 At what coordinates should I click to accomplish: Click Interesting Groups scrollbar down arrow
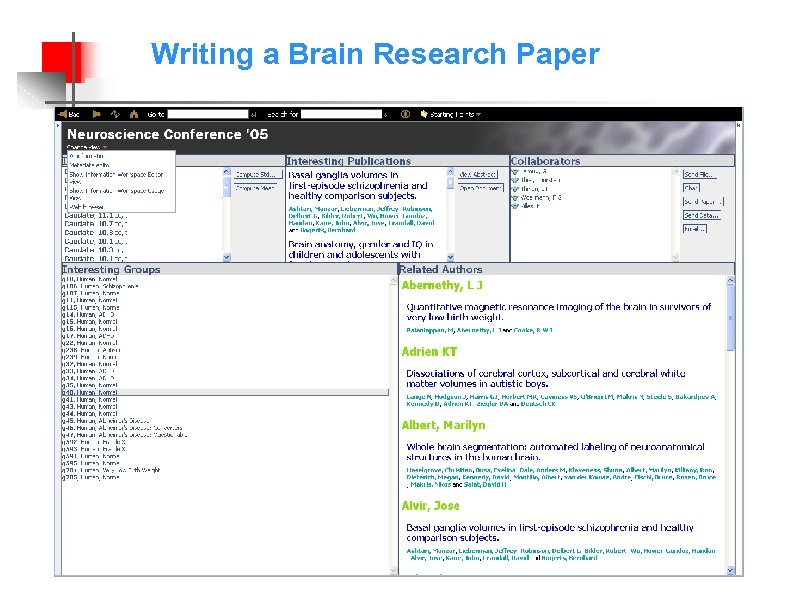pyautogui.click(x=394, y=570)
